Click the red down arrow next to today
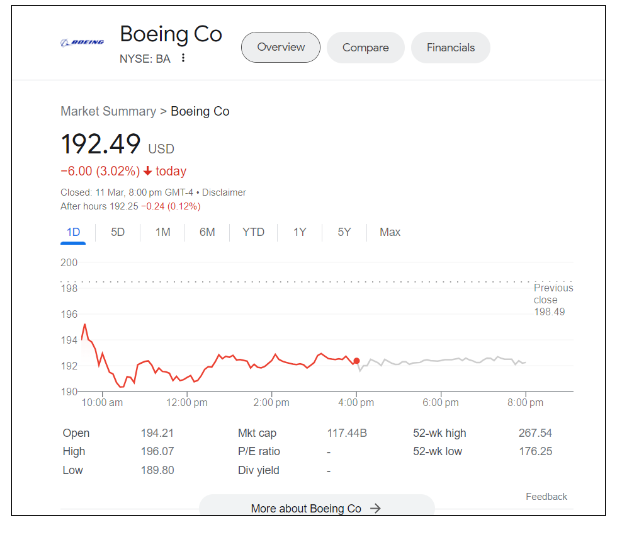 coord(148,171)
